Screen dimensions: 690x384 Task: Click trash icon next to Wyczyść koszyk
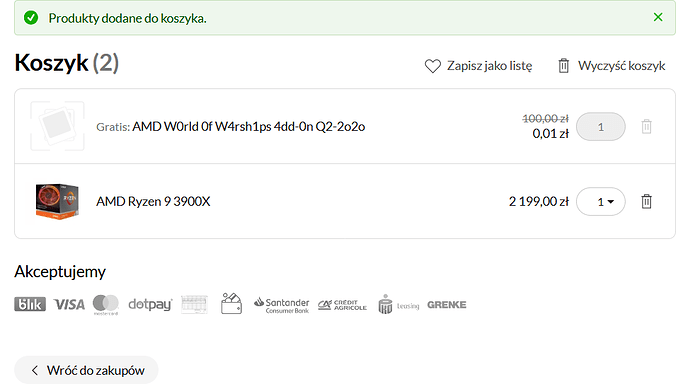point(564,66)
